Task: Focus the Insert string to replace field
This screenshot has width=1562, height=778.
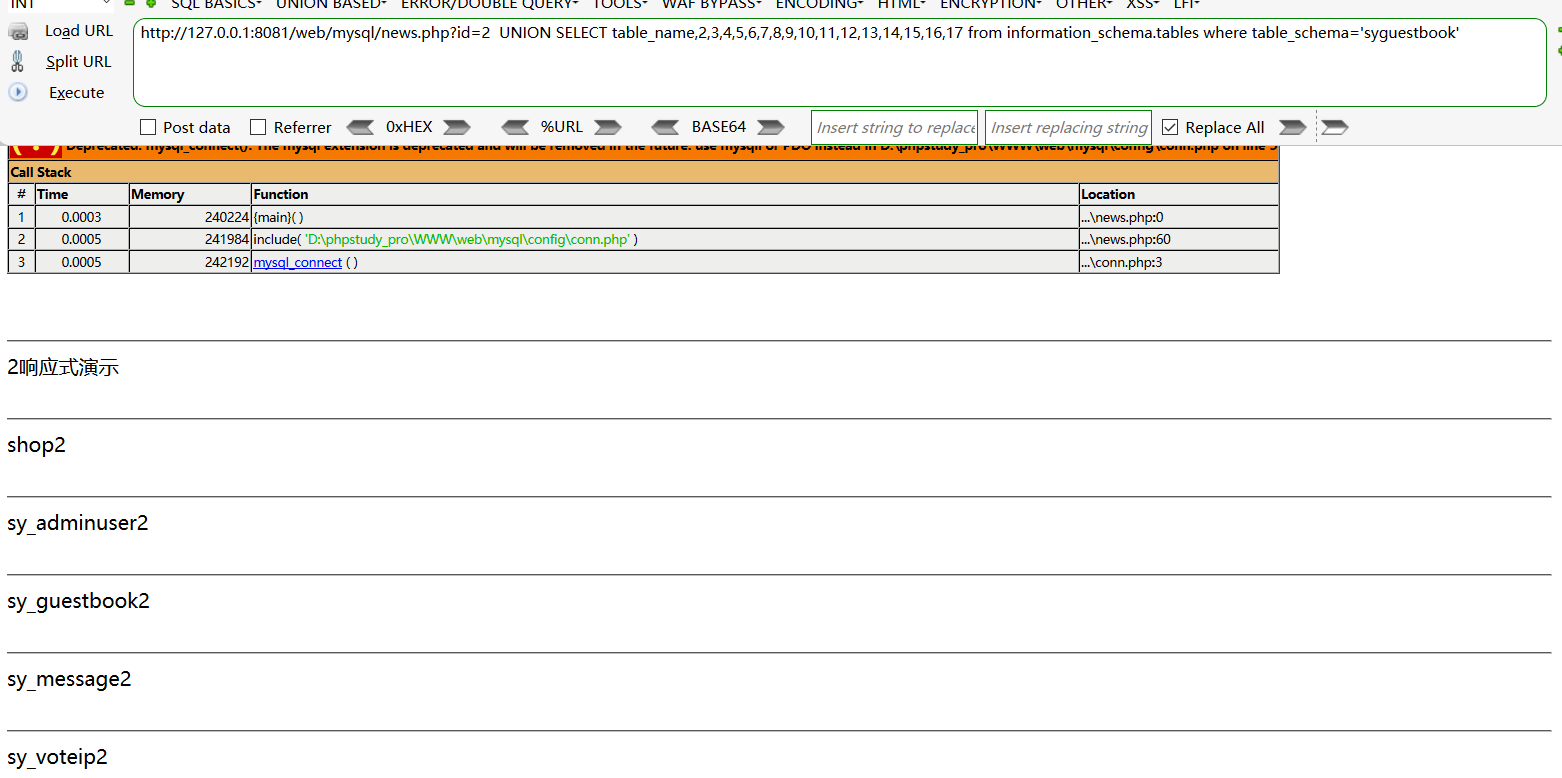Action: click(x=894, y=127)
